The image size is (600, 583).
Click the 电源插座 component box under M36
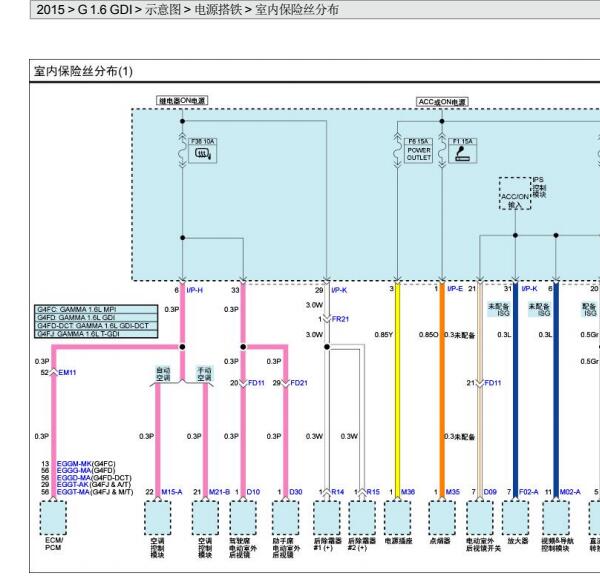(398, 518)
